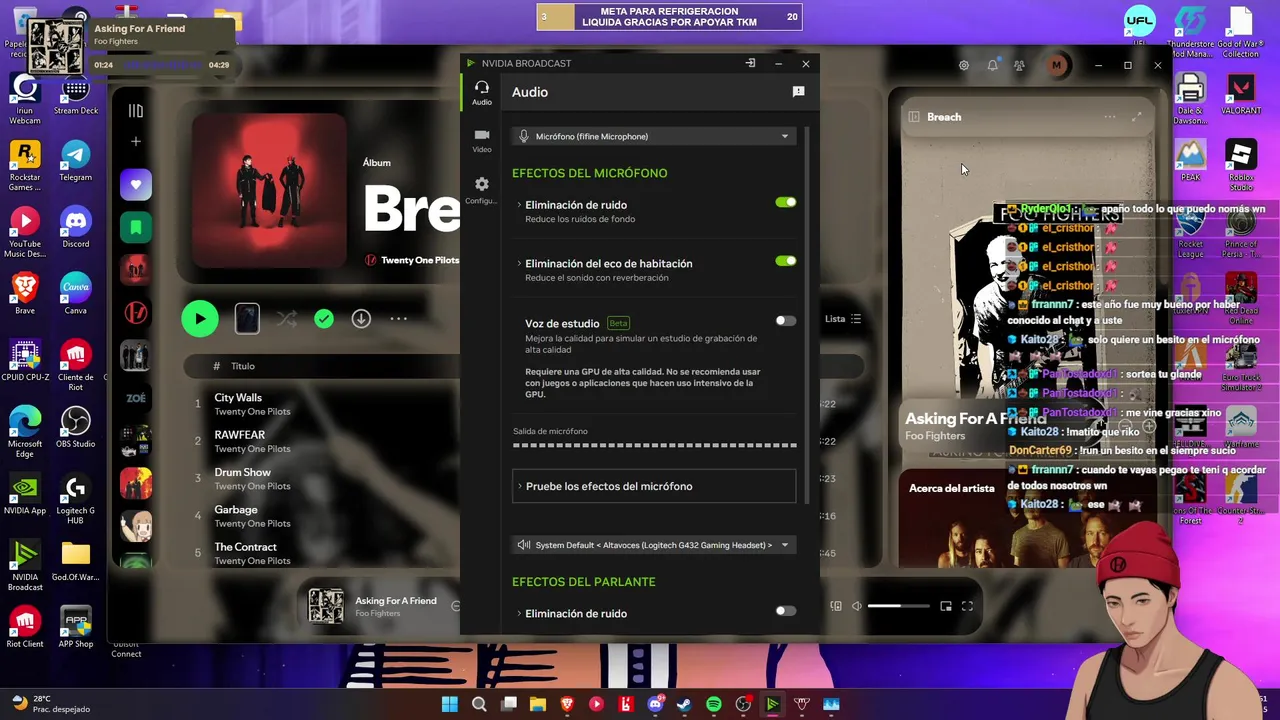Expand the microphone Eliminación de ruido chevron
The image size is (1280, 720).
point(519,205)
